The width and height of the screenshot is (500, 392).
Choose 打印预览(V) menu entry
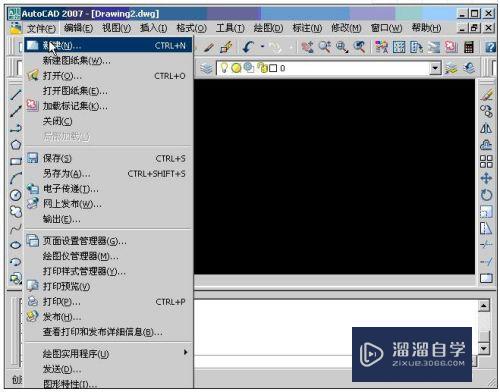pos(108,286)
